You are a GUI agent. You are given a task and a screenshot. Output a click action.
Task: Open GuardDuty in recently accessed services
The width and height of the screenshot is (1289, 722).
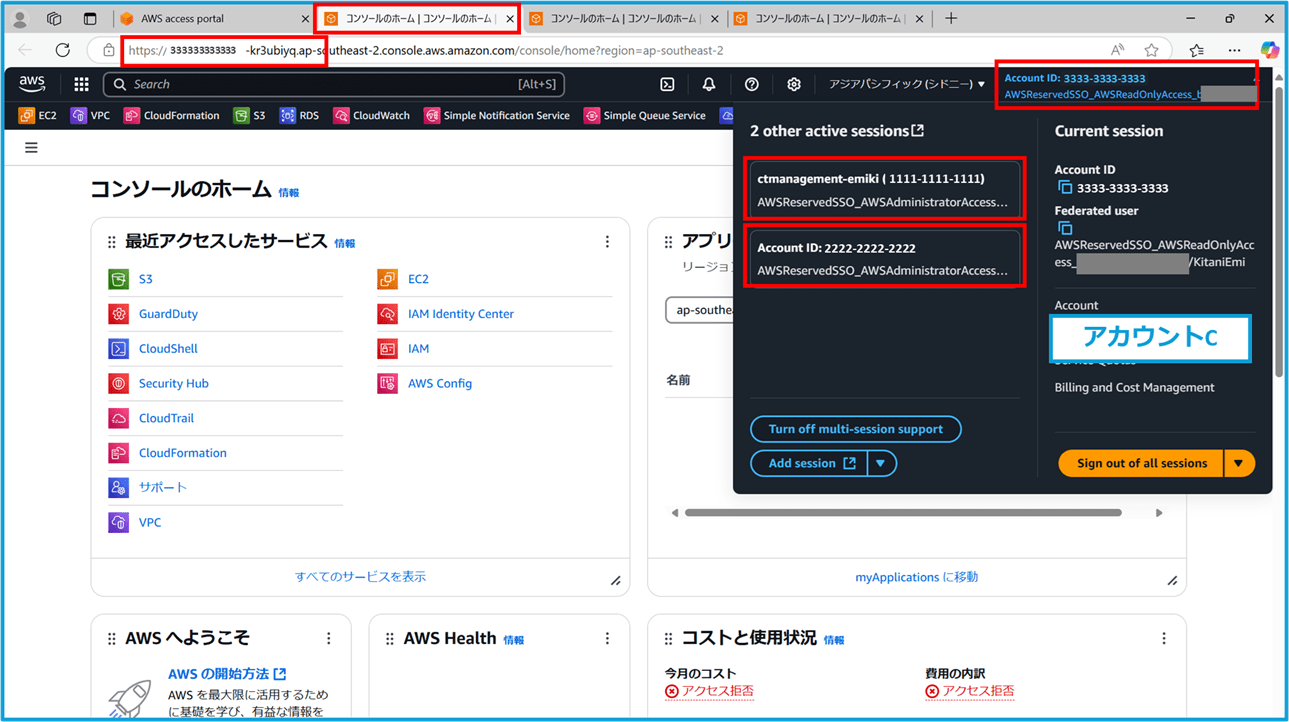(x=168, y=314)
